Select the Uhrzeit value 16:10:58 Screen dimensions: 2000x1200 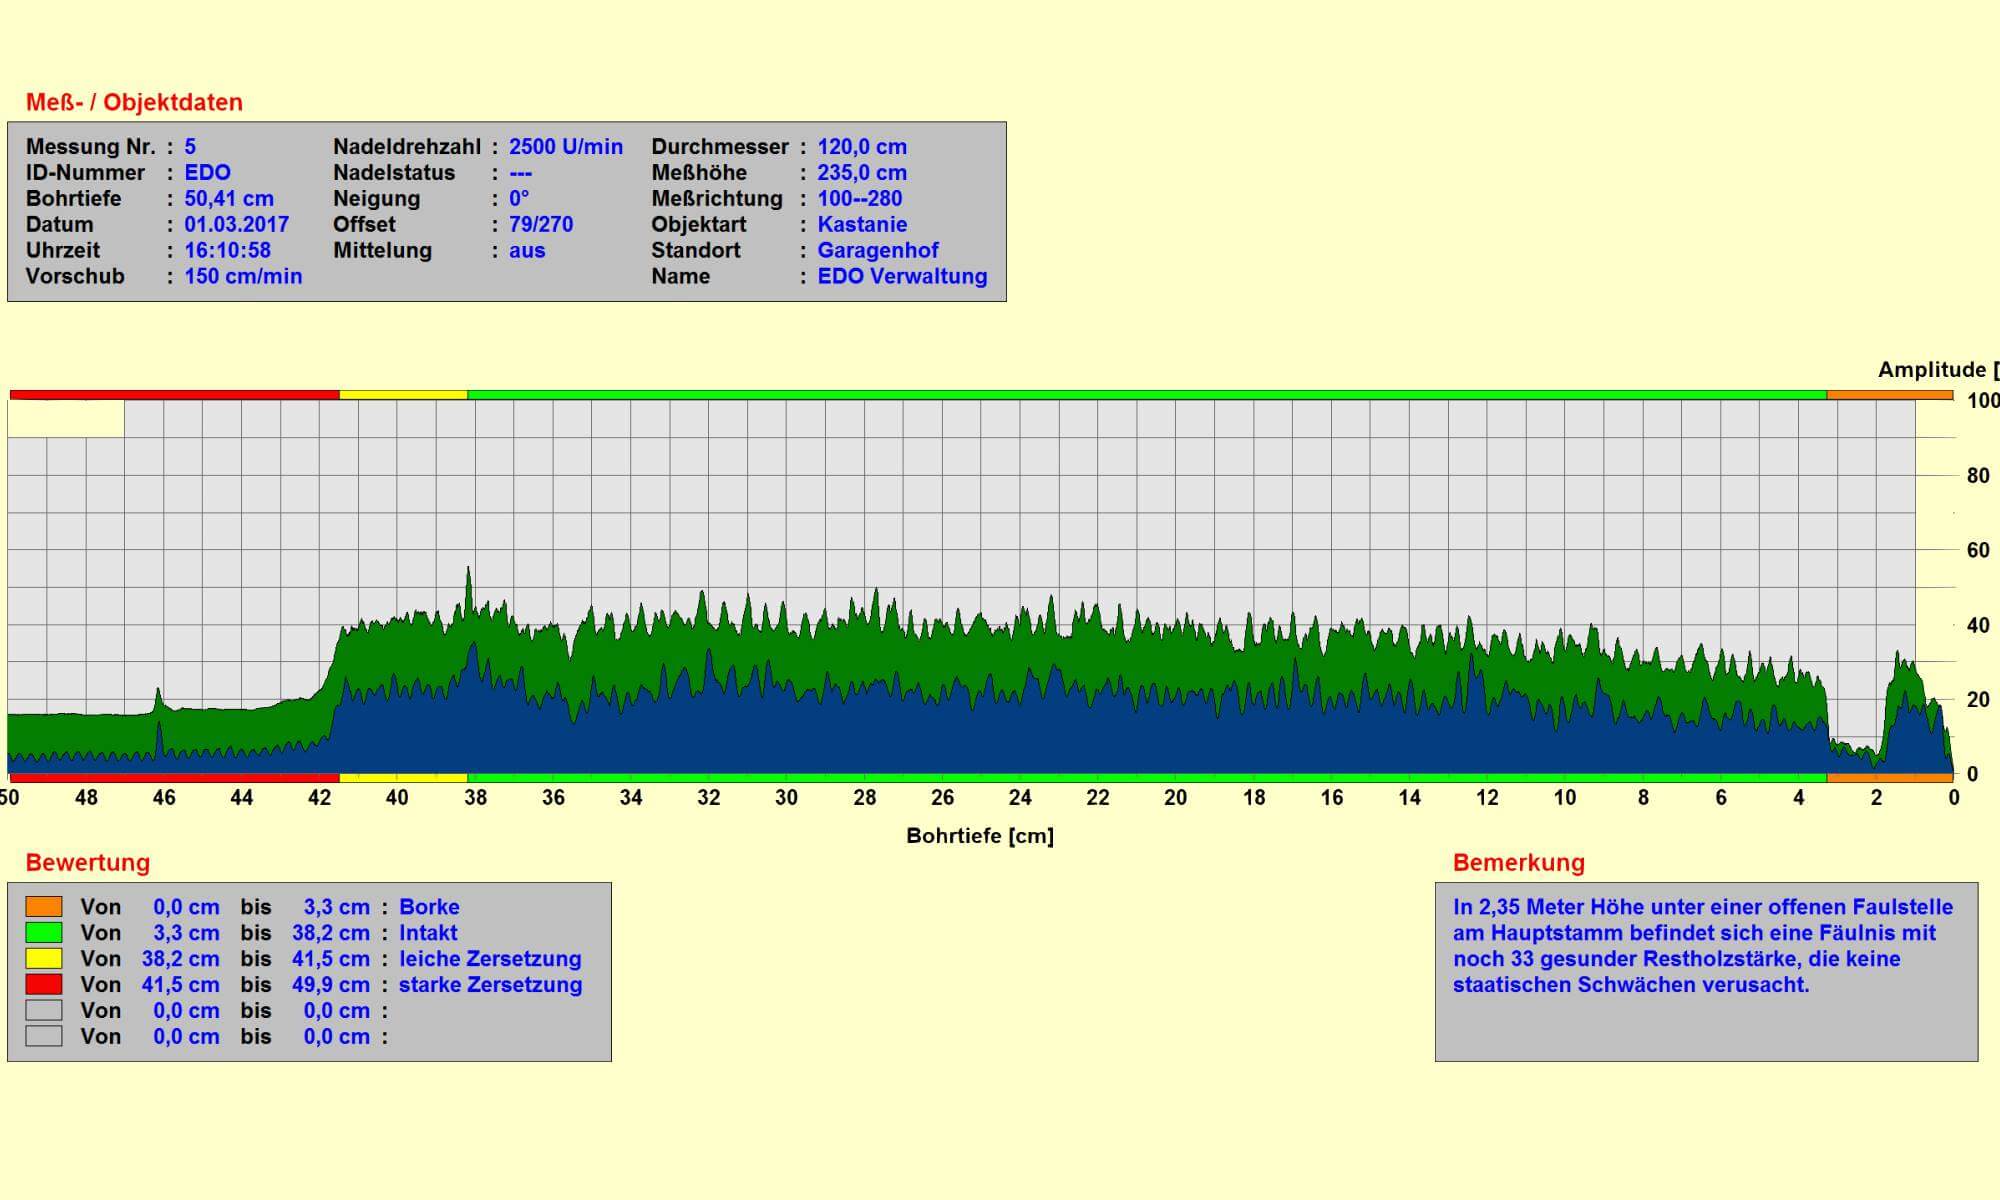click(227, 251)
